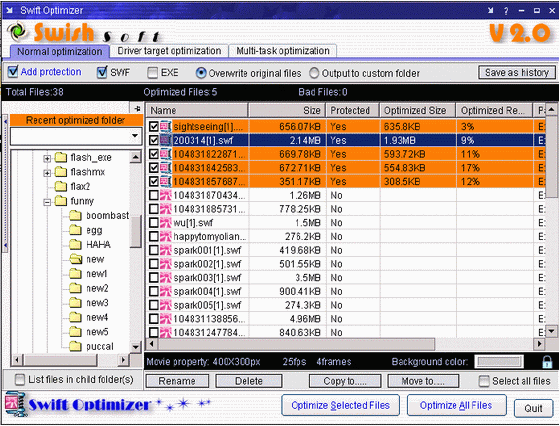Click the pin icon above the folder panel
560x426 pixels.
pyautogui.click(x=137, y=108)
